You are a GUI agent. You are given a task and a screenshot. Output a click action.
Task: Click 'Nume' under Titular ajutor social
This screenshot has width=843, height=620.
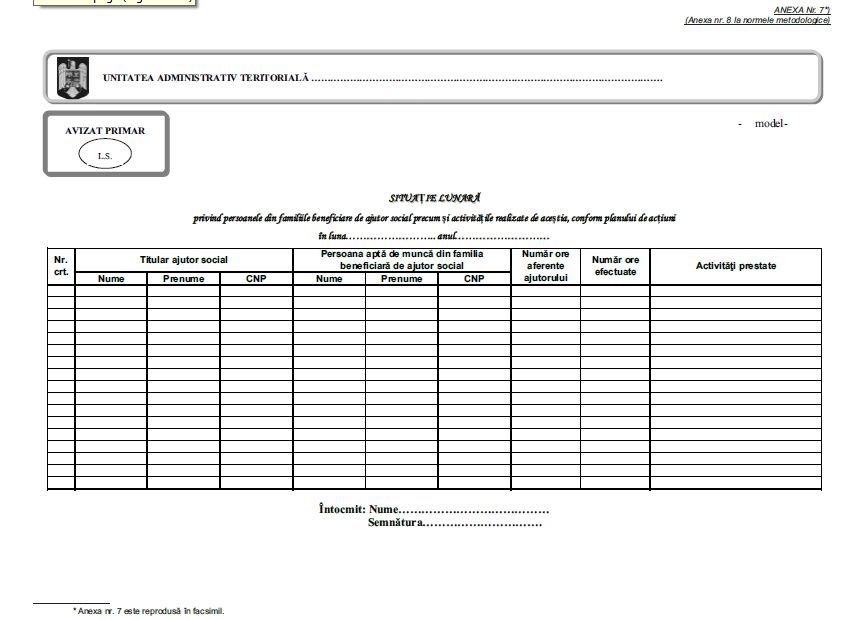[x=111, y=279]
